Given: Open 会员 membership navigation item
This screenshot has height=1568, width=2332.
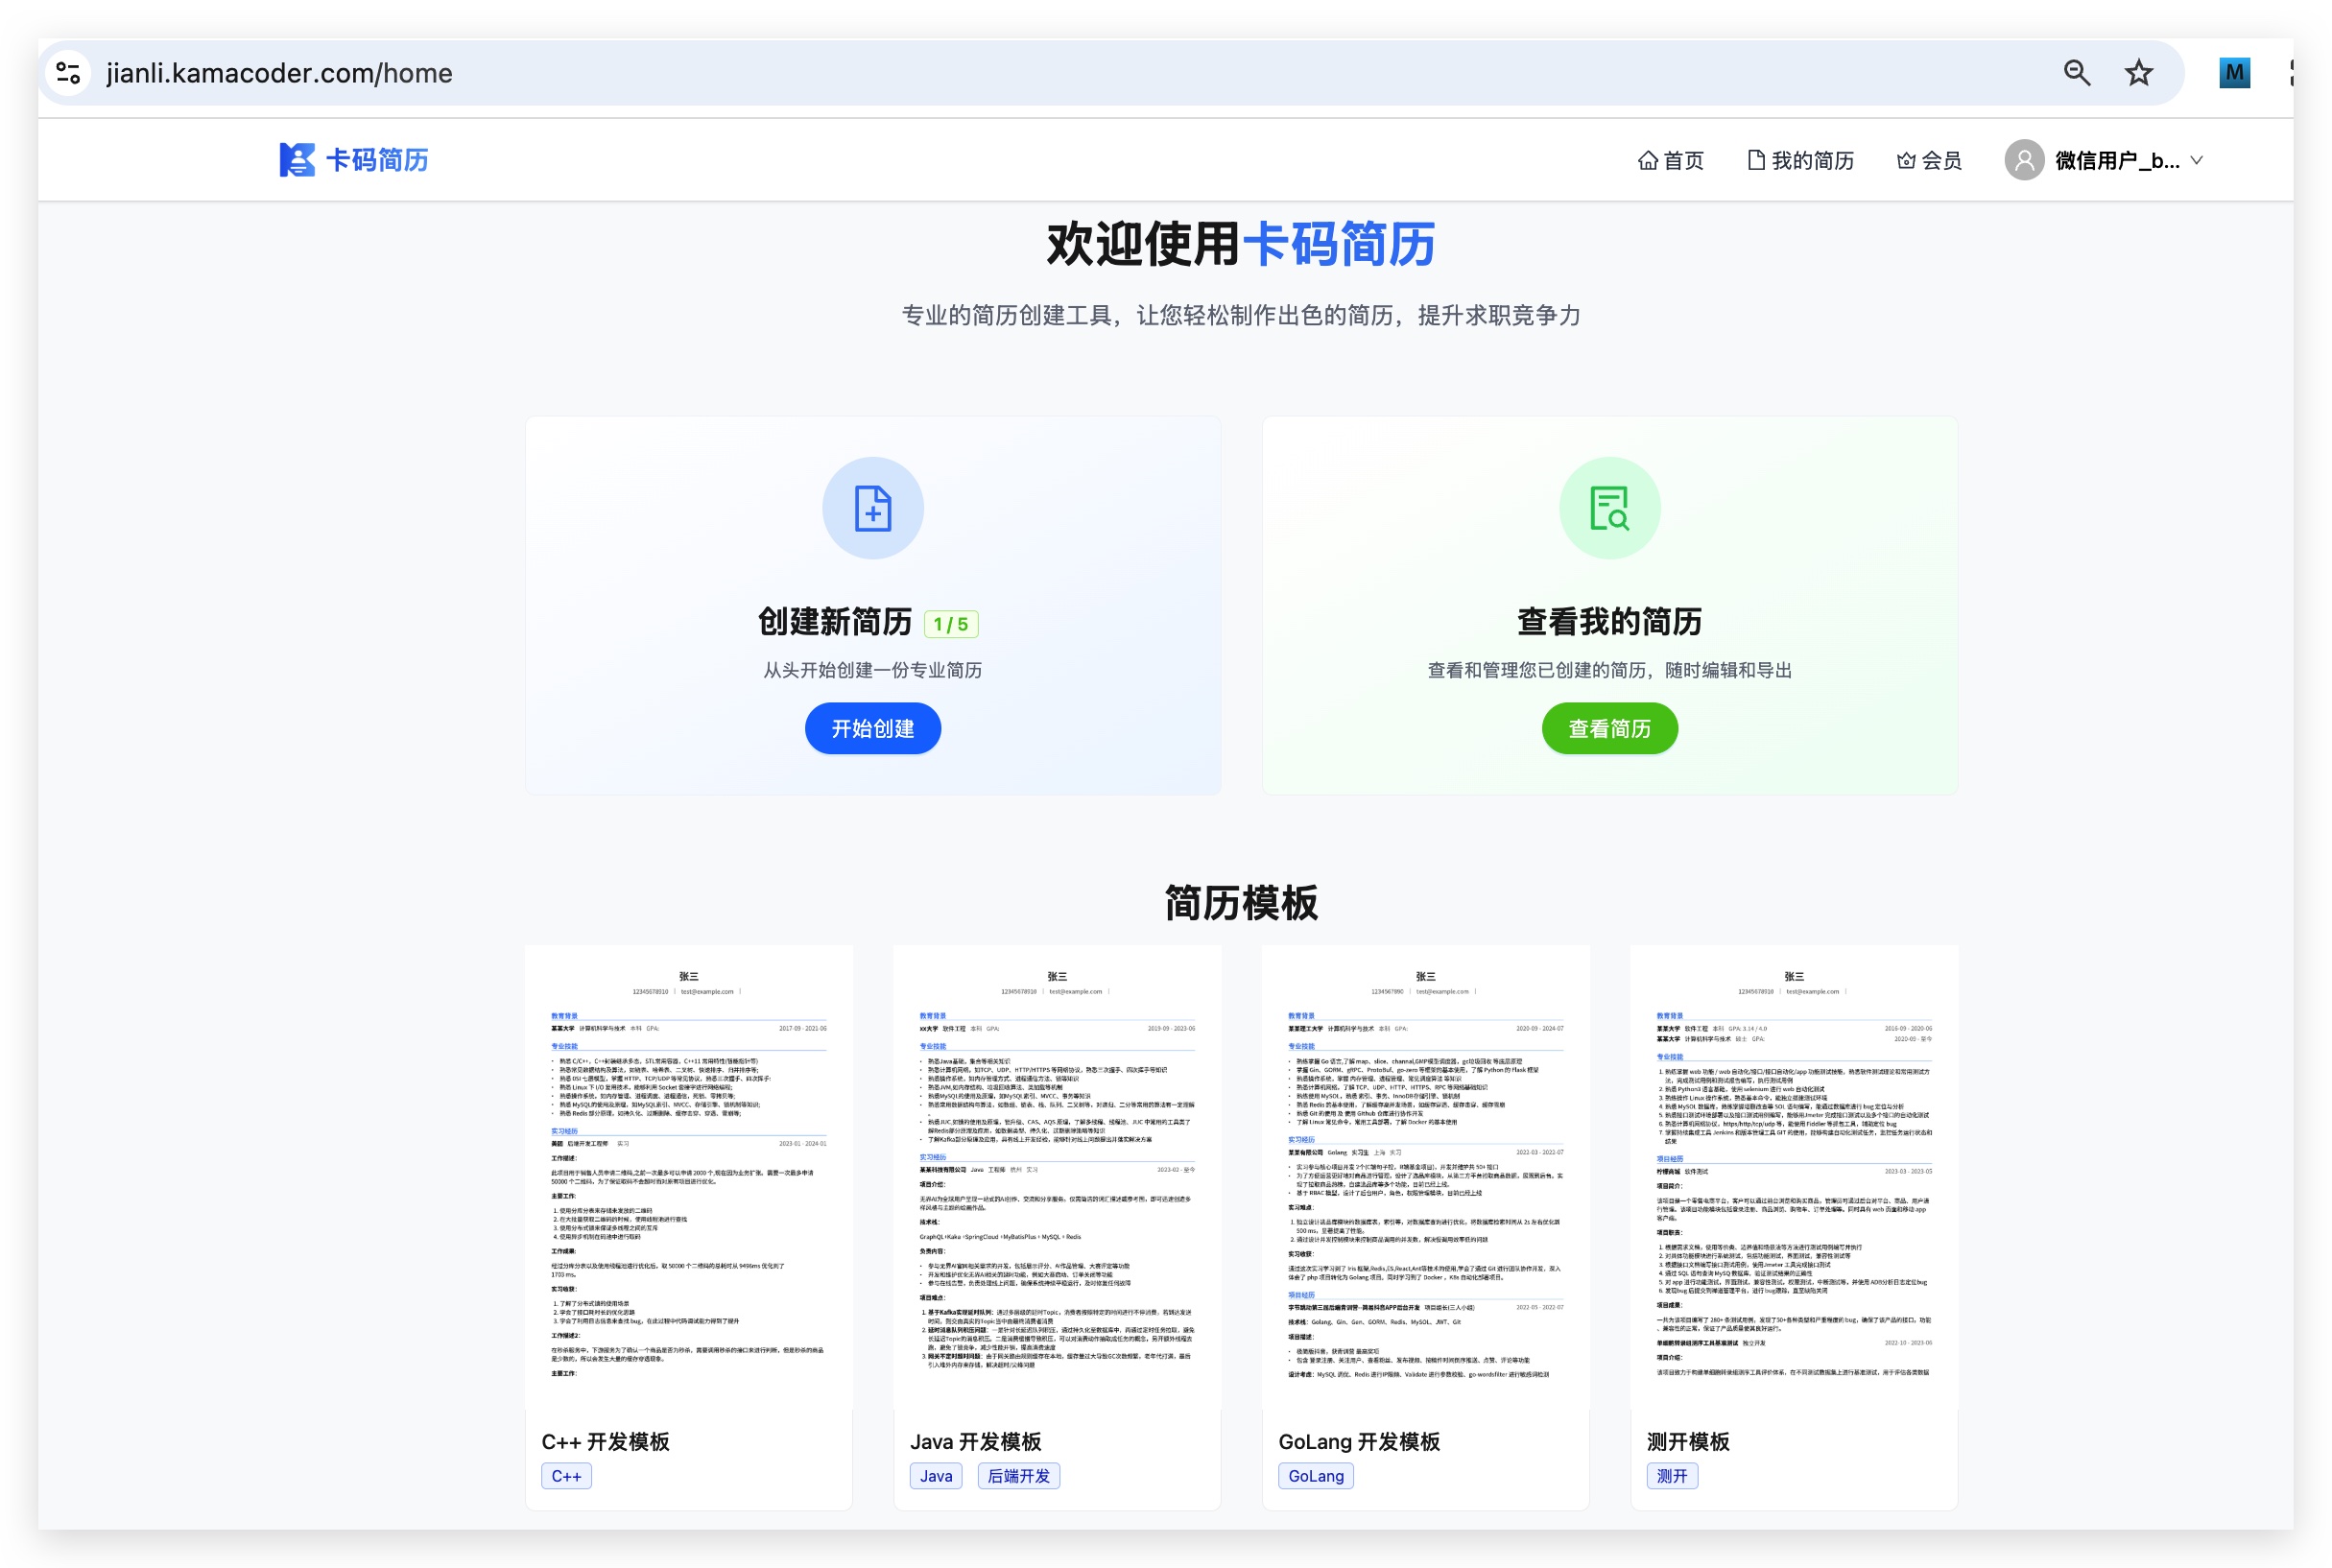Looking at the screenshot, I should tap(1929, 160).
